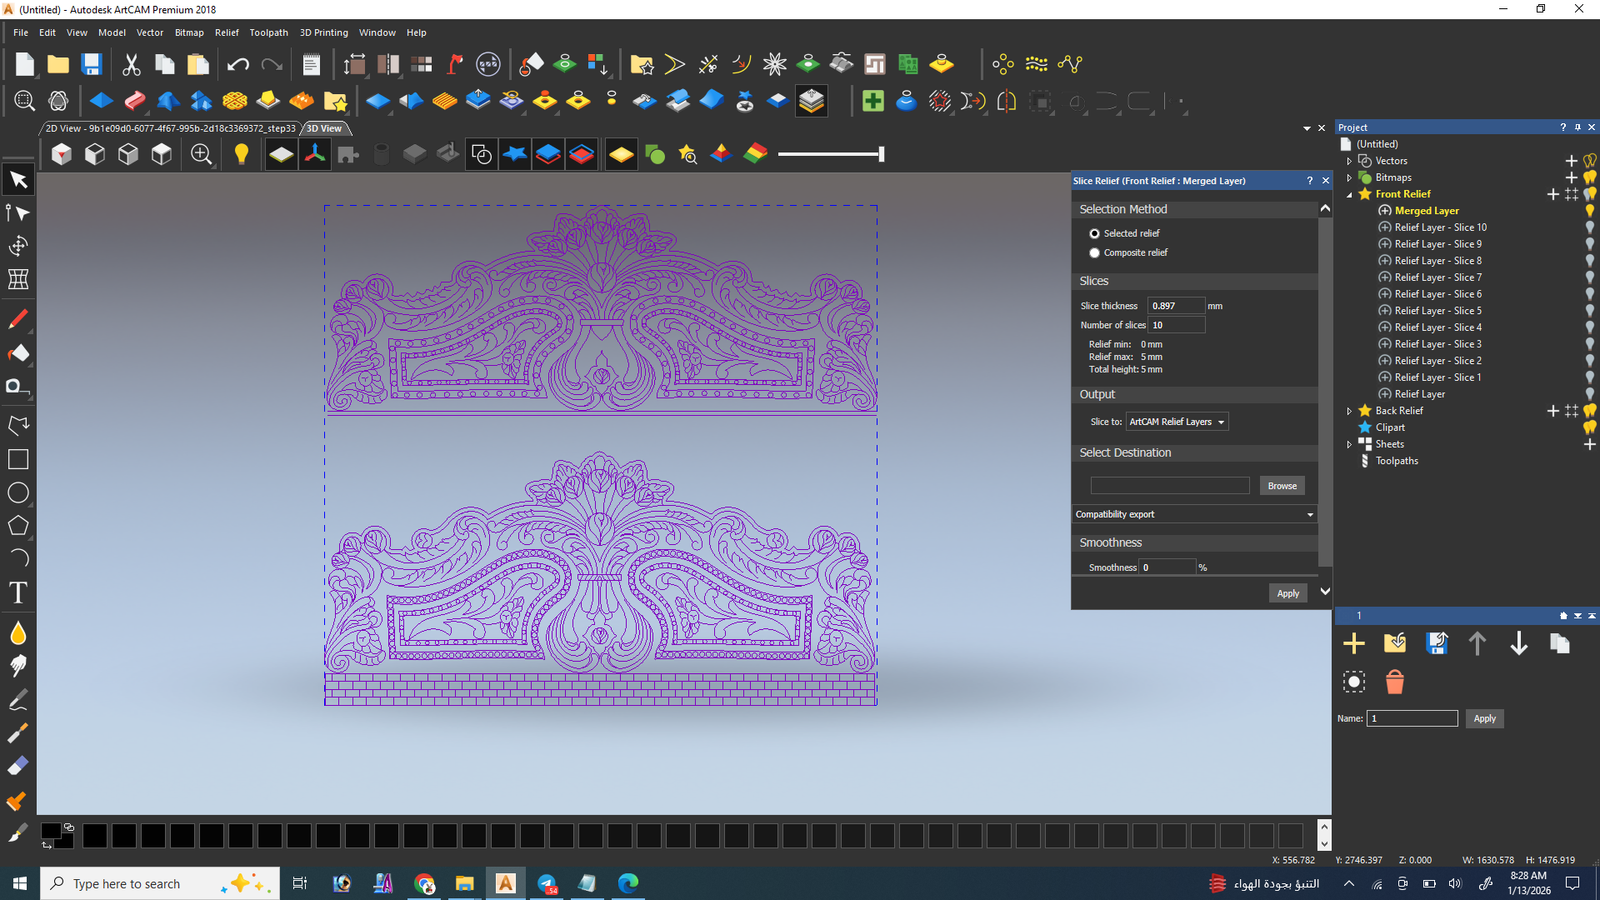Click the Undo arrow icon
This screenshot has width=1600, height=900.
238,65
